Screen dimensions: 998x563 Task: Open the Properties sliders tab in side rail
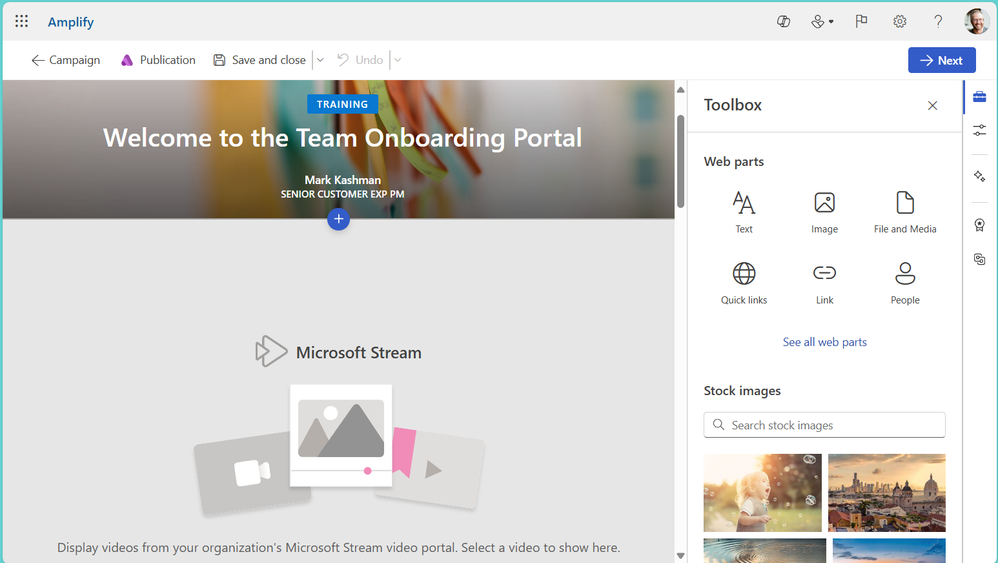[x=980, y=130]
